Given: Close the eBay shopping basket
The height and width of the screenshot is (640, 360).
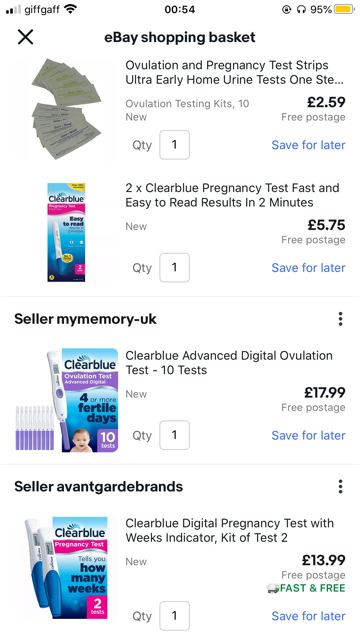Looking at the screenshot, I should coord(25,37).
